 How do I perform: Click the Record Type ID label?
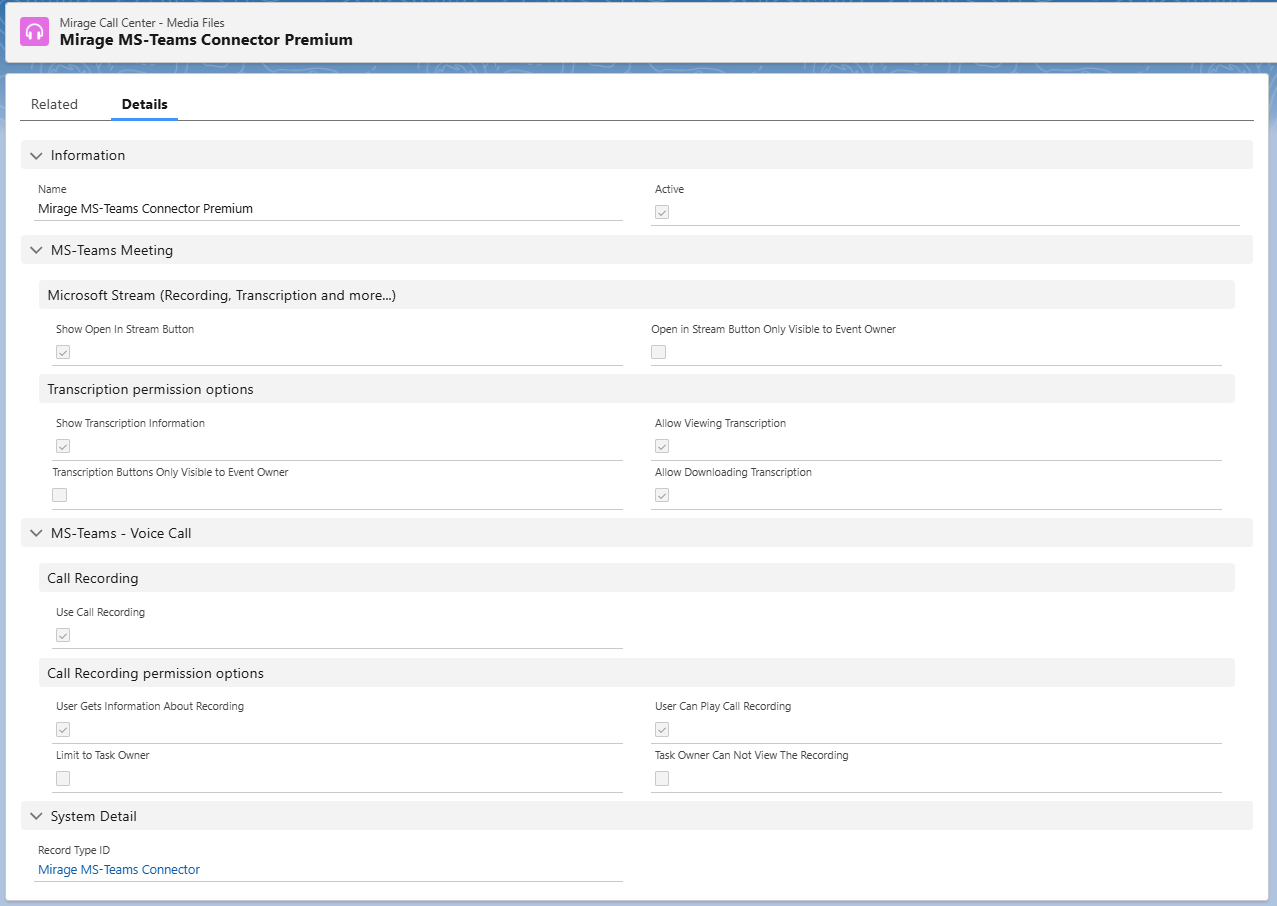pyautogui.click(x=74, y=850)
